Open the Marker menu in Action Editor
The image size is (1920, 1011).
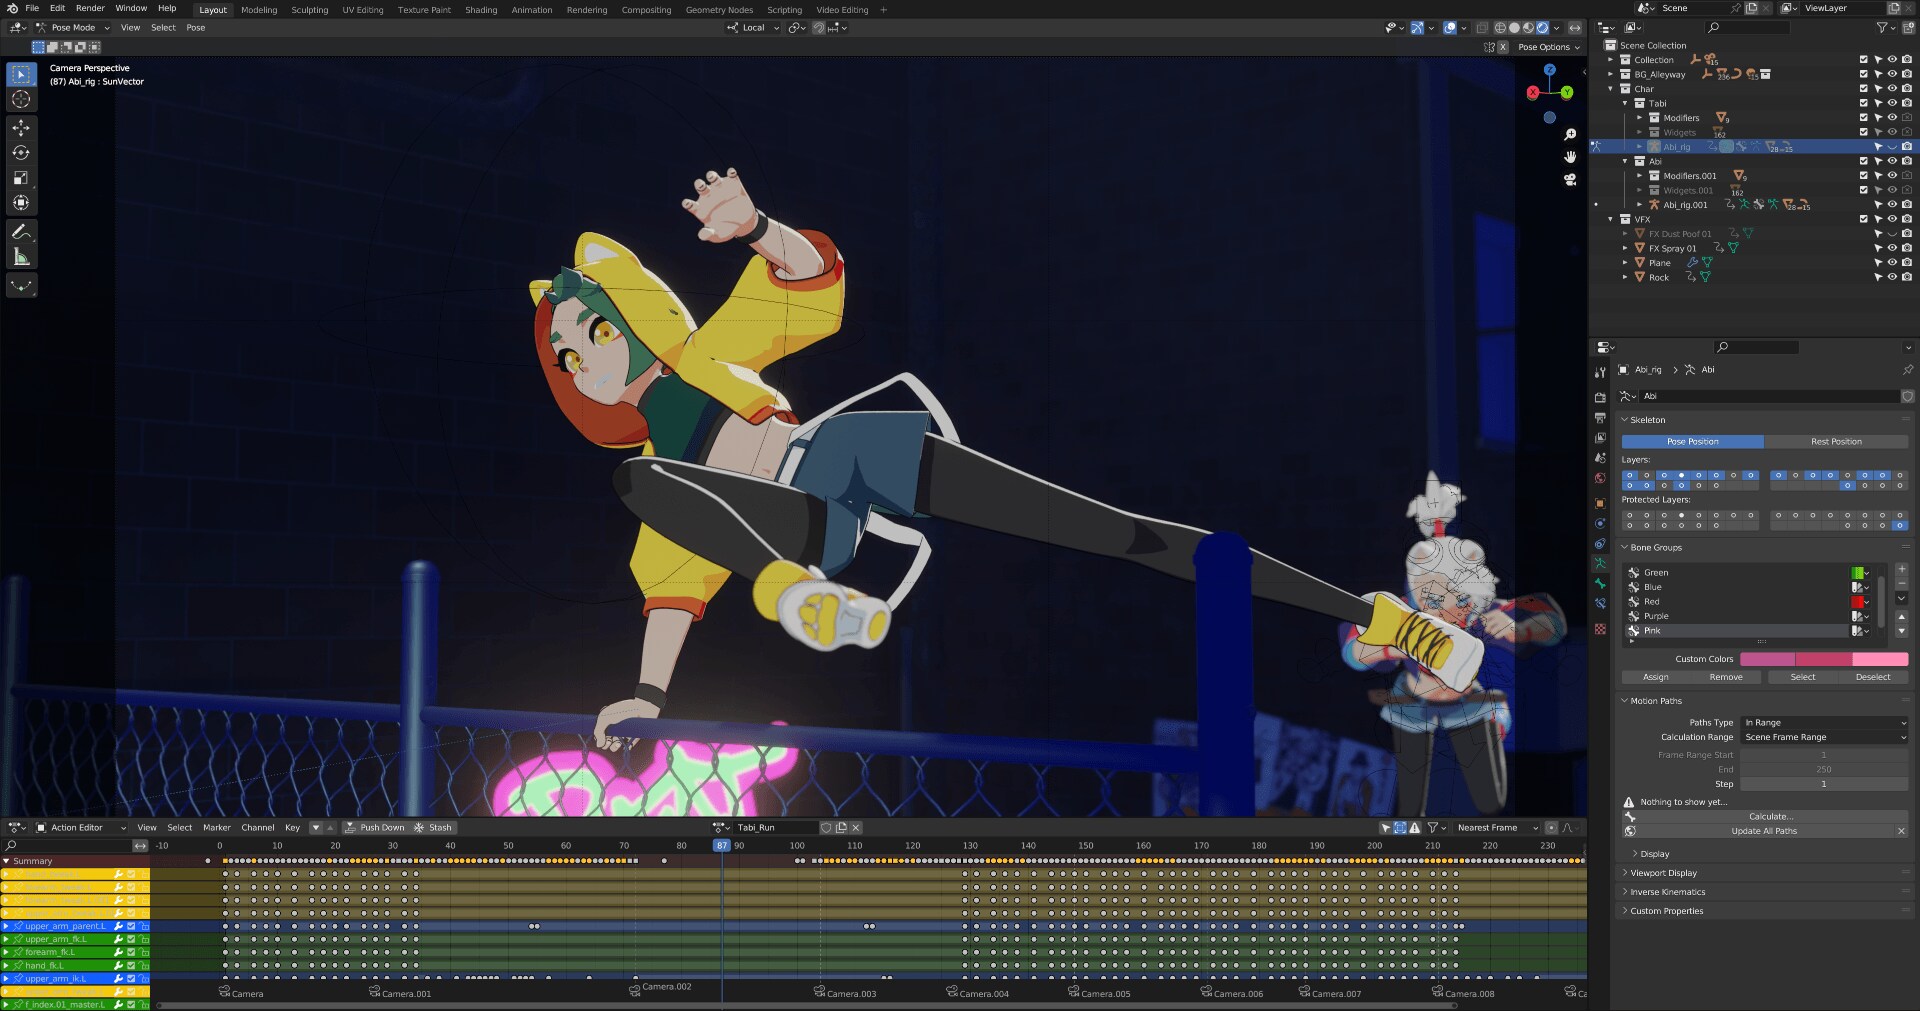(217, 828)
